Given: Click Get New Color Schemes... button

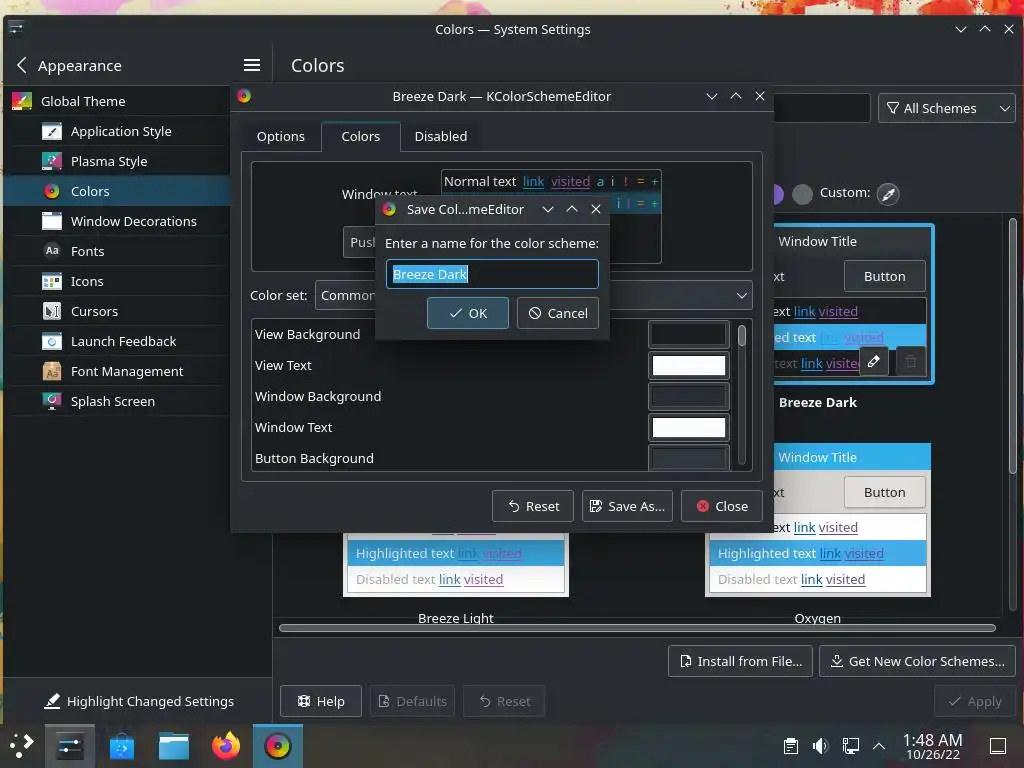Looking at the screenshot, I should pos(918,662).
